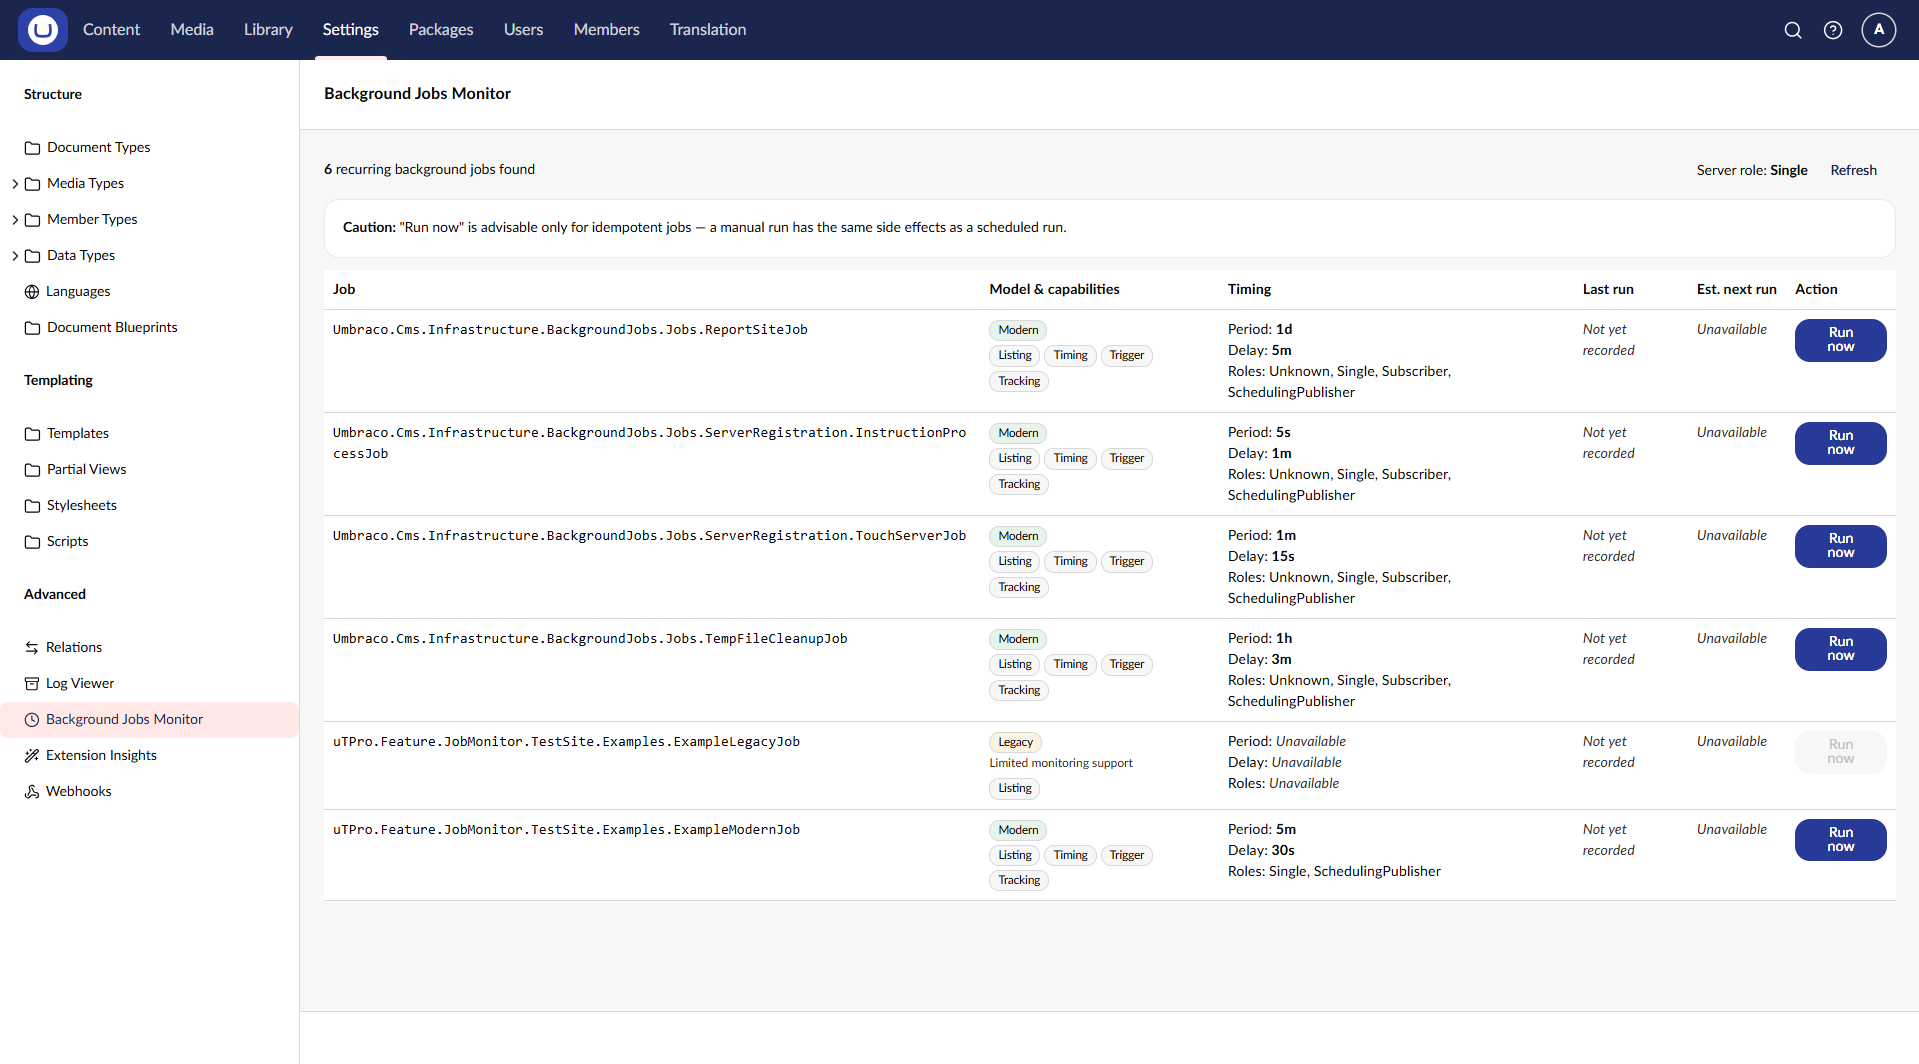Image resolution: width=1919 pixels, height=1064 pixels.
Task: Run InstructionProcessJob now
Action: [x=1840, y=443]
